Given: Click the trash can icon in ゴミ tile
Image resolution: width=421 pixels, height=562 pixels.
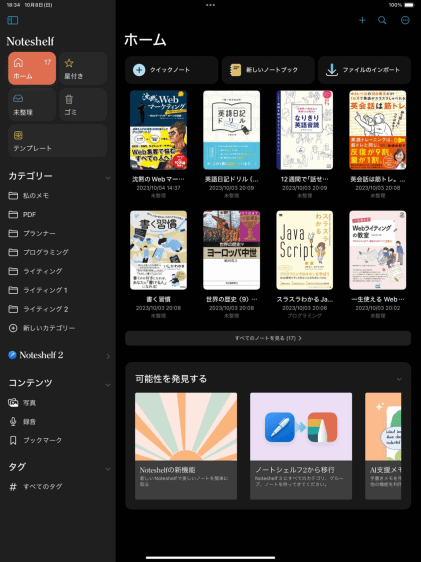Looking at the screenshot, I should point(69,99).
